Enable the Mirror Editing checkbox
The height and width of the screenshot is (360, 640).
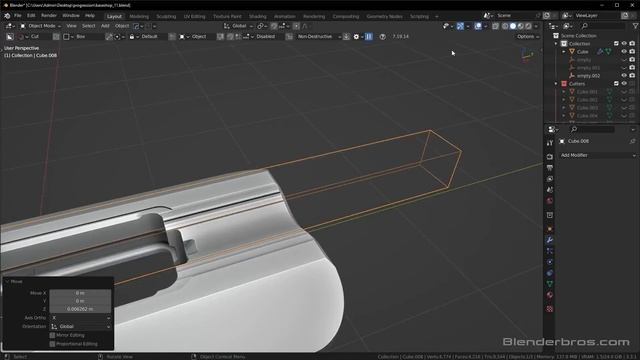coord(52,335)
